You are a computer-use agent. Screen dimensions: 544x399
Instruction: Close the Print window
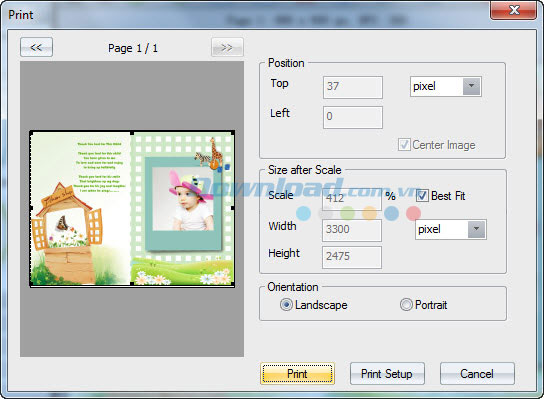514,10
